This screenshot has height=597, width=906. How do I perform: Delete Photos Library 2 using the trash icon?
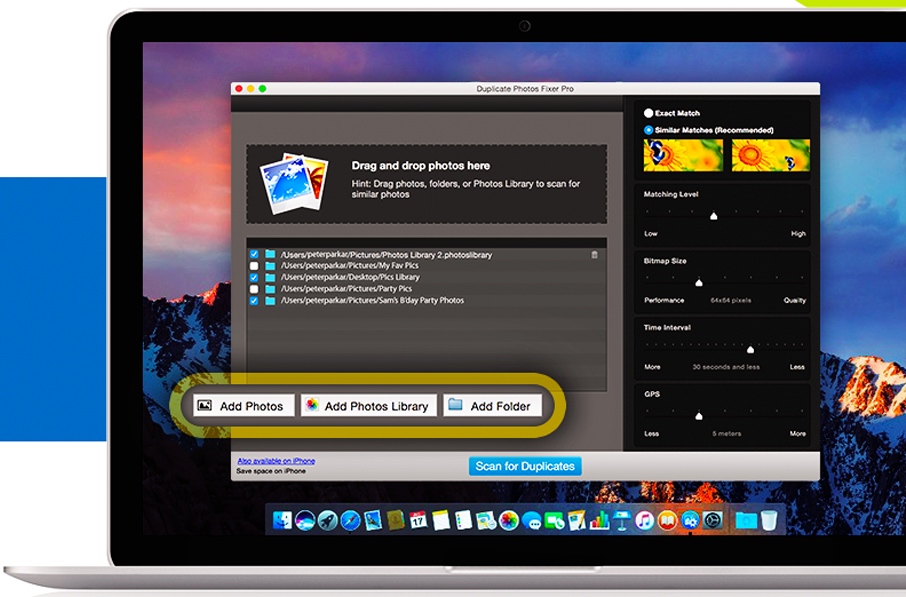coord(595,254)
